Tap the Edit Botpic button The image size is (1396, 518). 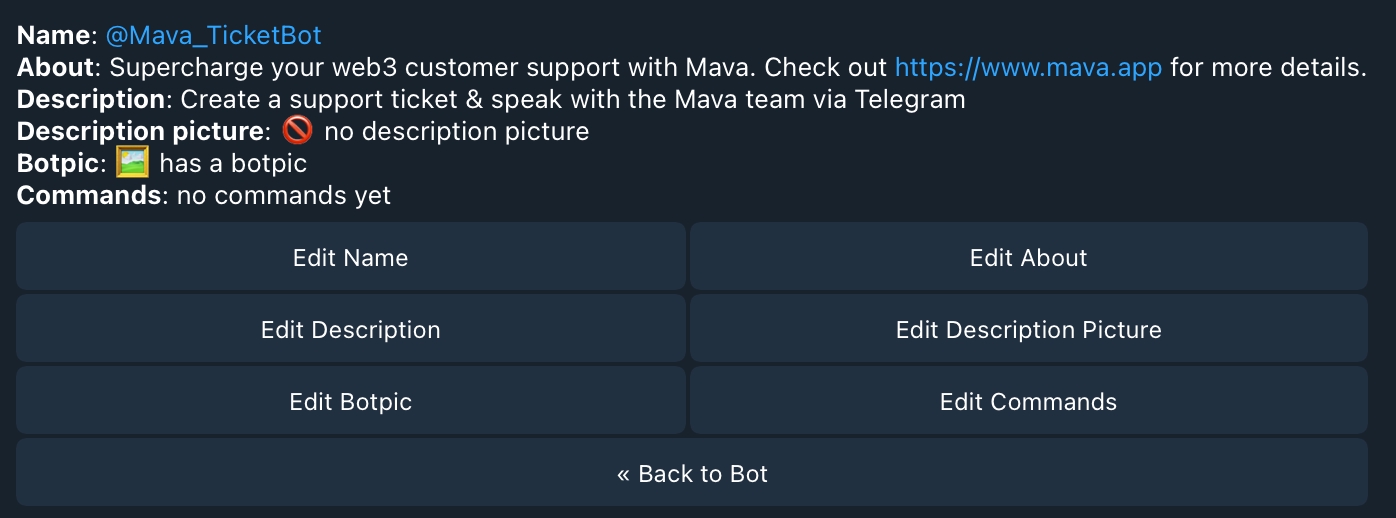pos(350,402)
